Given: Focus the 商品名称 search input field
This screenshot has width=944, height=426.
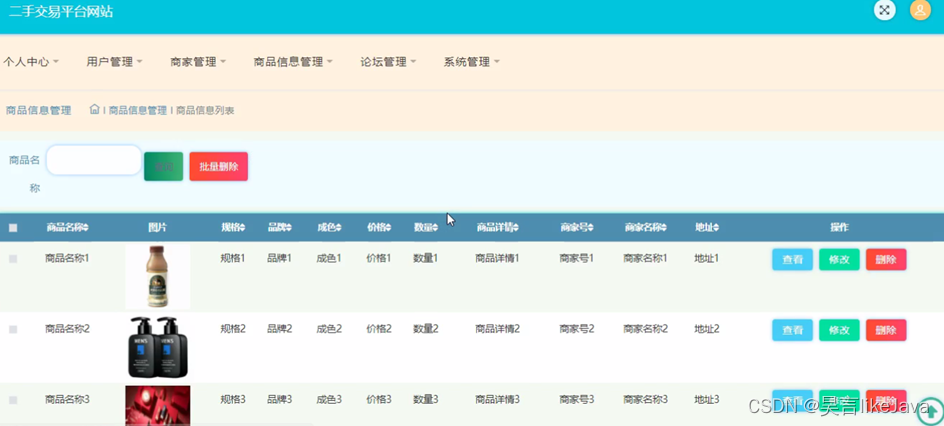Looking at the screenshot, I should (x=94, y=160).
